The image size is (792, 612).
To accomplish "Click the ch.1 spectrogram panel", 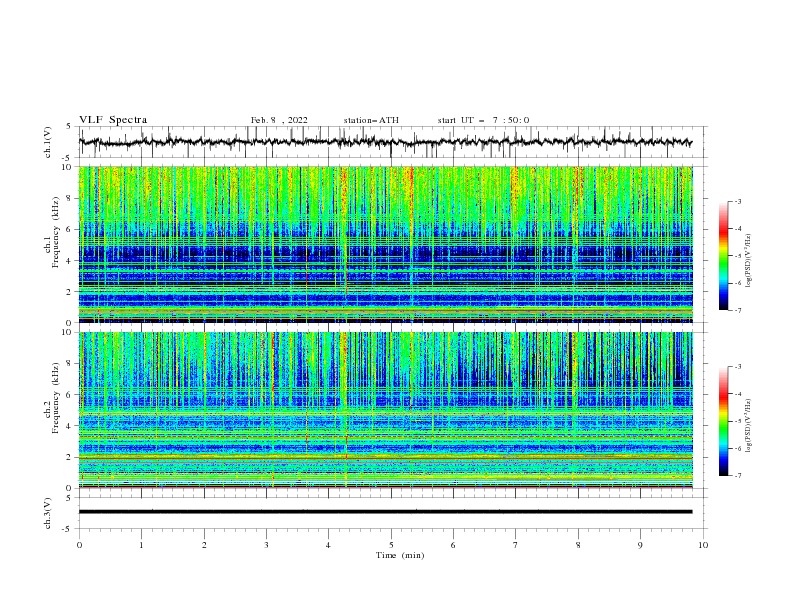I will click(385, 244).
